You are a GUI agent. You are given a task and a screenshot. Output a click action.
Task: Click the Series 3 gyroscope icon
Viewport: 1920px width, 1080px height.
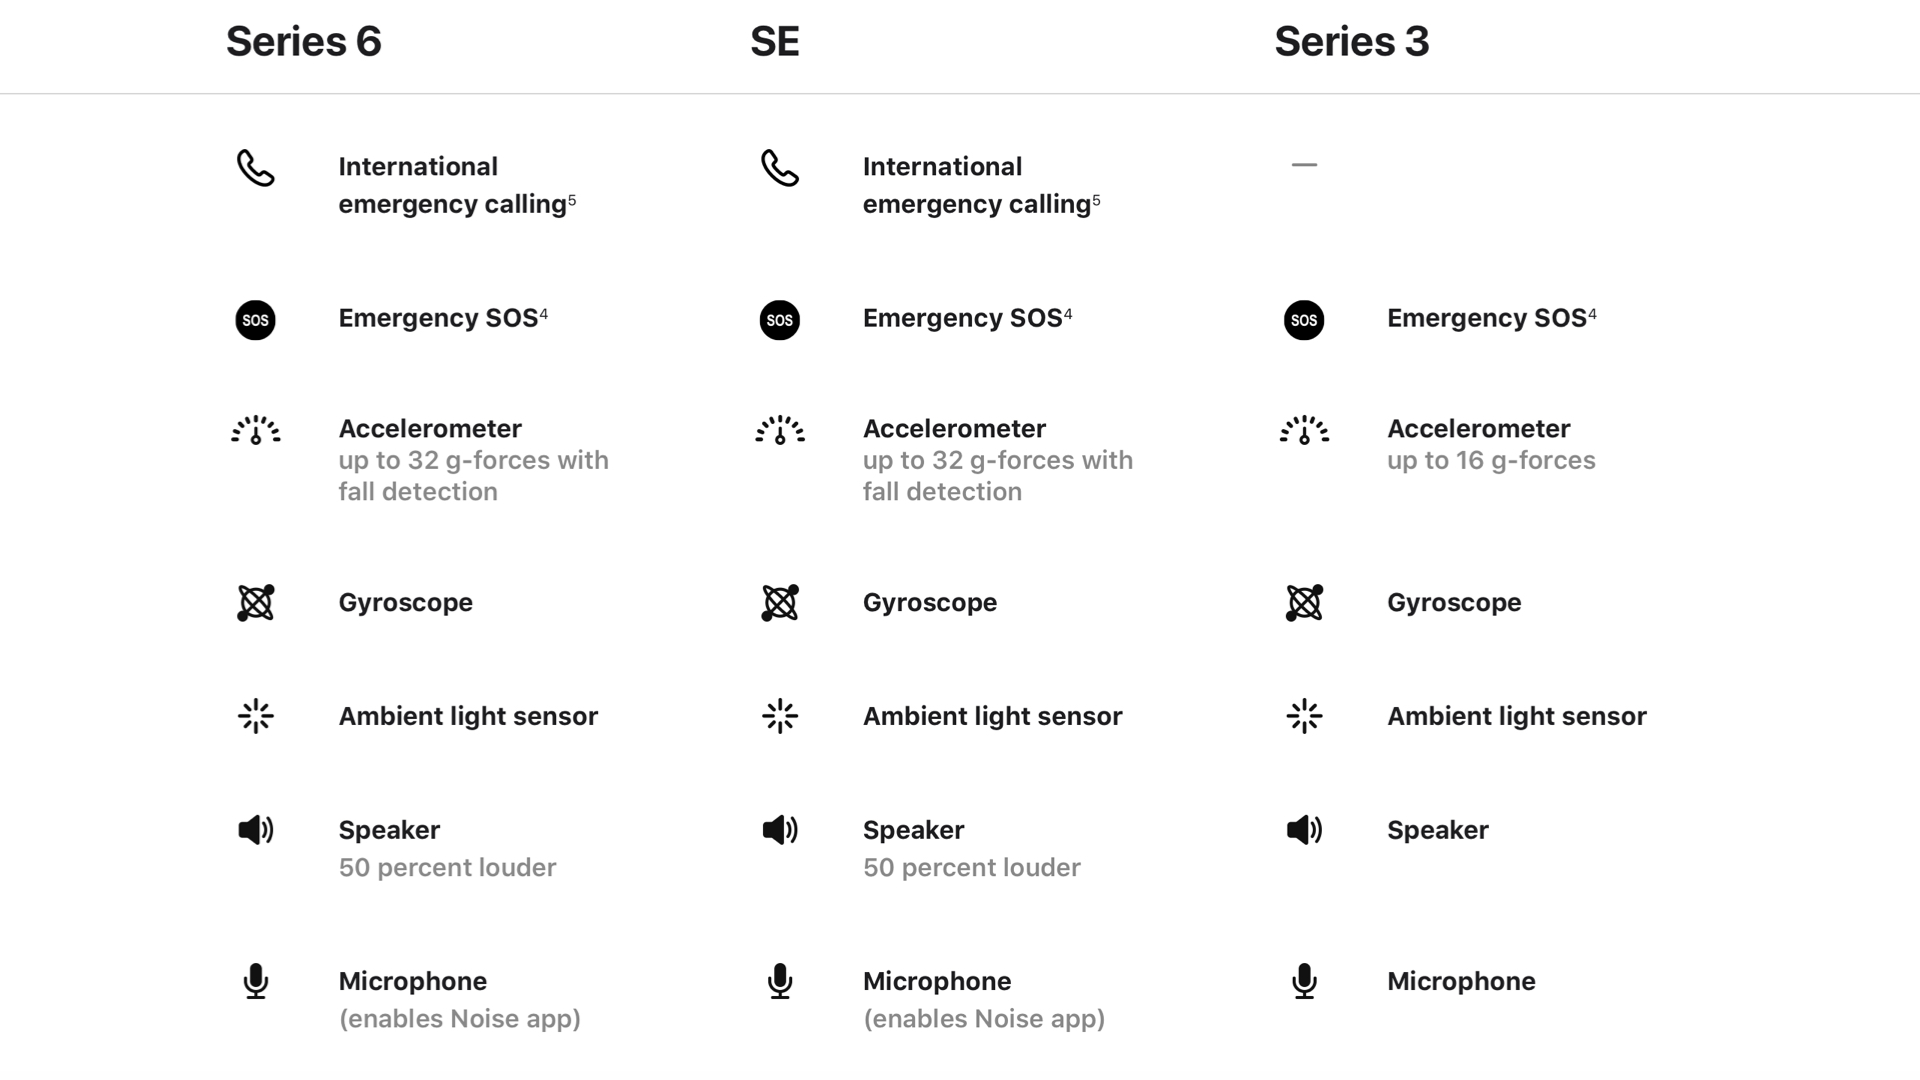(x=1304, y=603)
